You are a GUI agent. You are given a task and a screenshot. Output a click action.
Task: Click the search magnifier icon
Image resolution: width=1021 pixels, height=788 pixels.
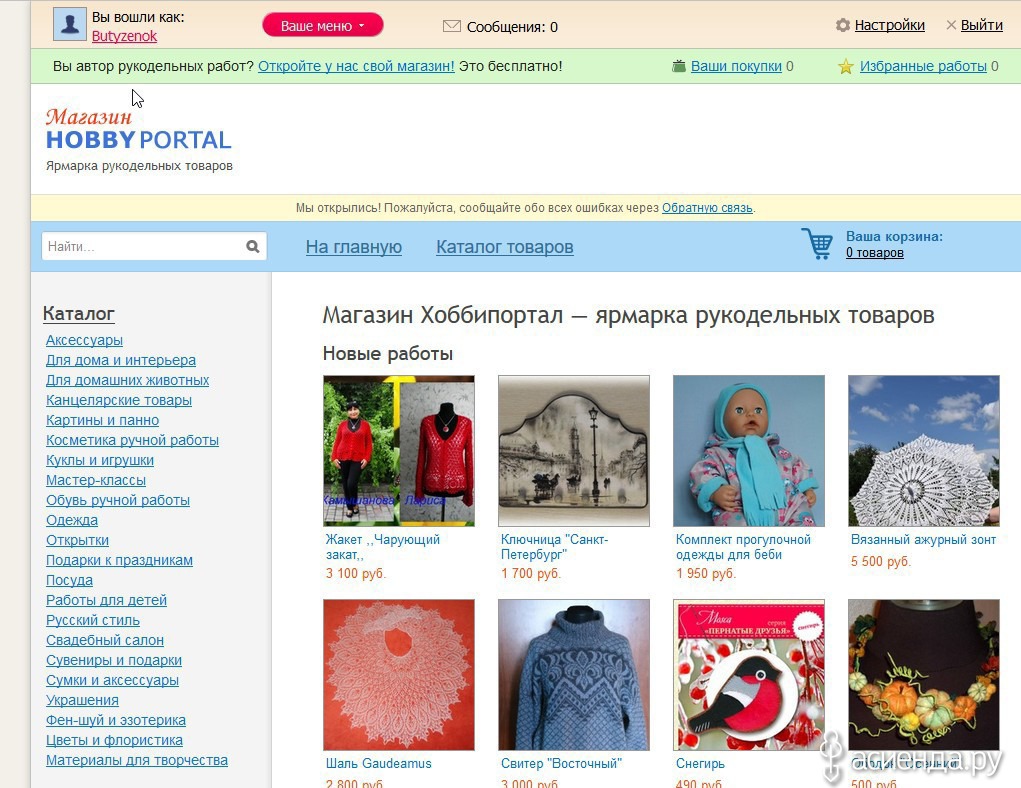coord(253,246)
